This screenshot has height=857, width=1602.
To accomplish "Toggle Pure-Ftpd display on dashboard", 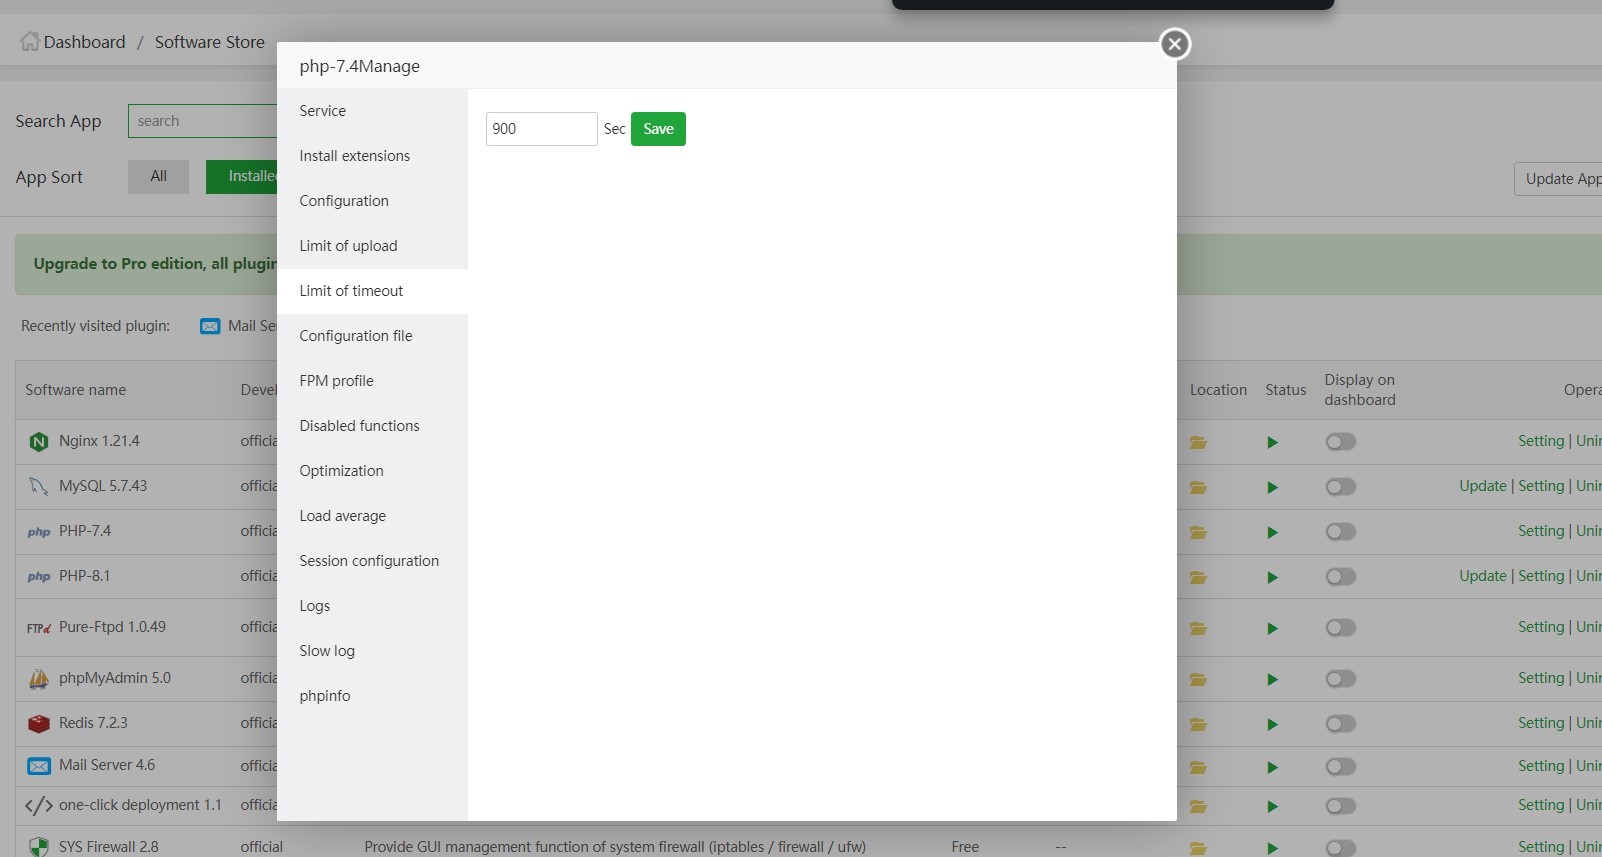I will point(1341,628).
